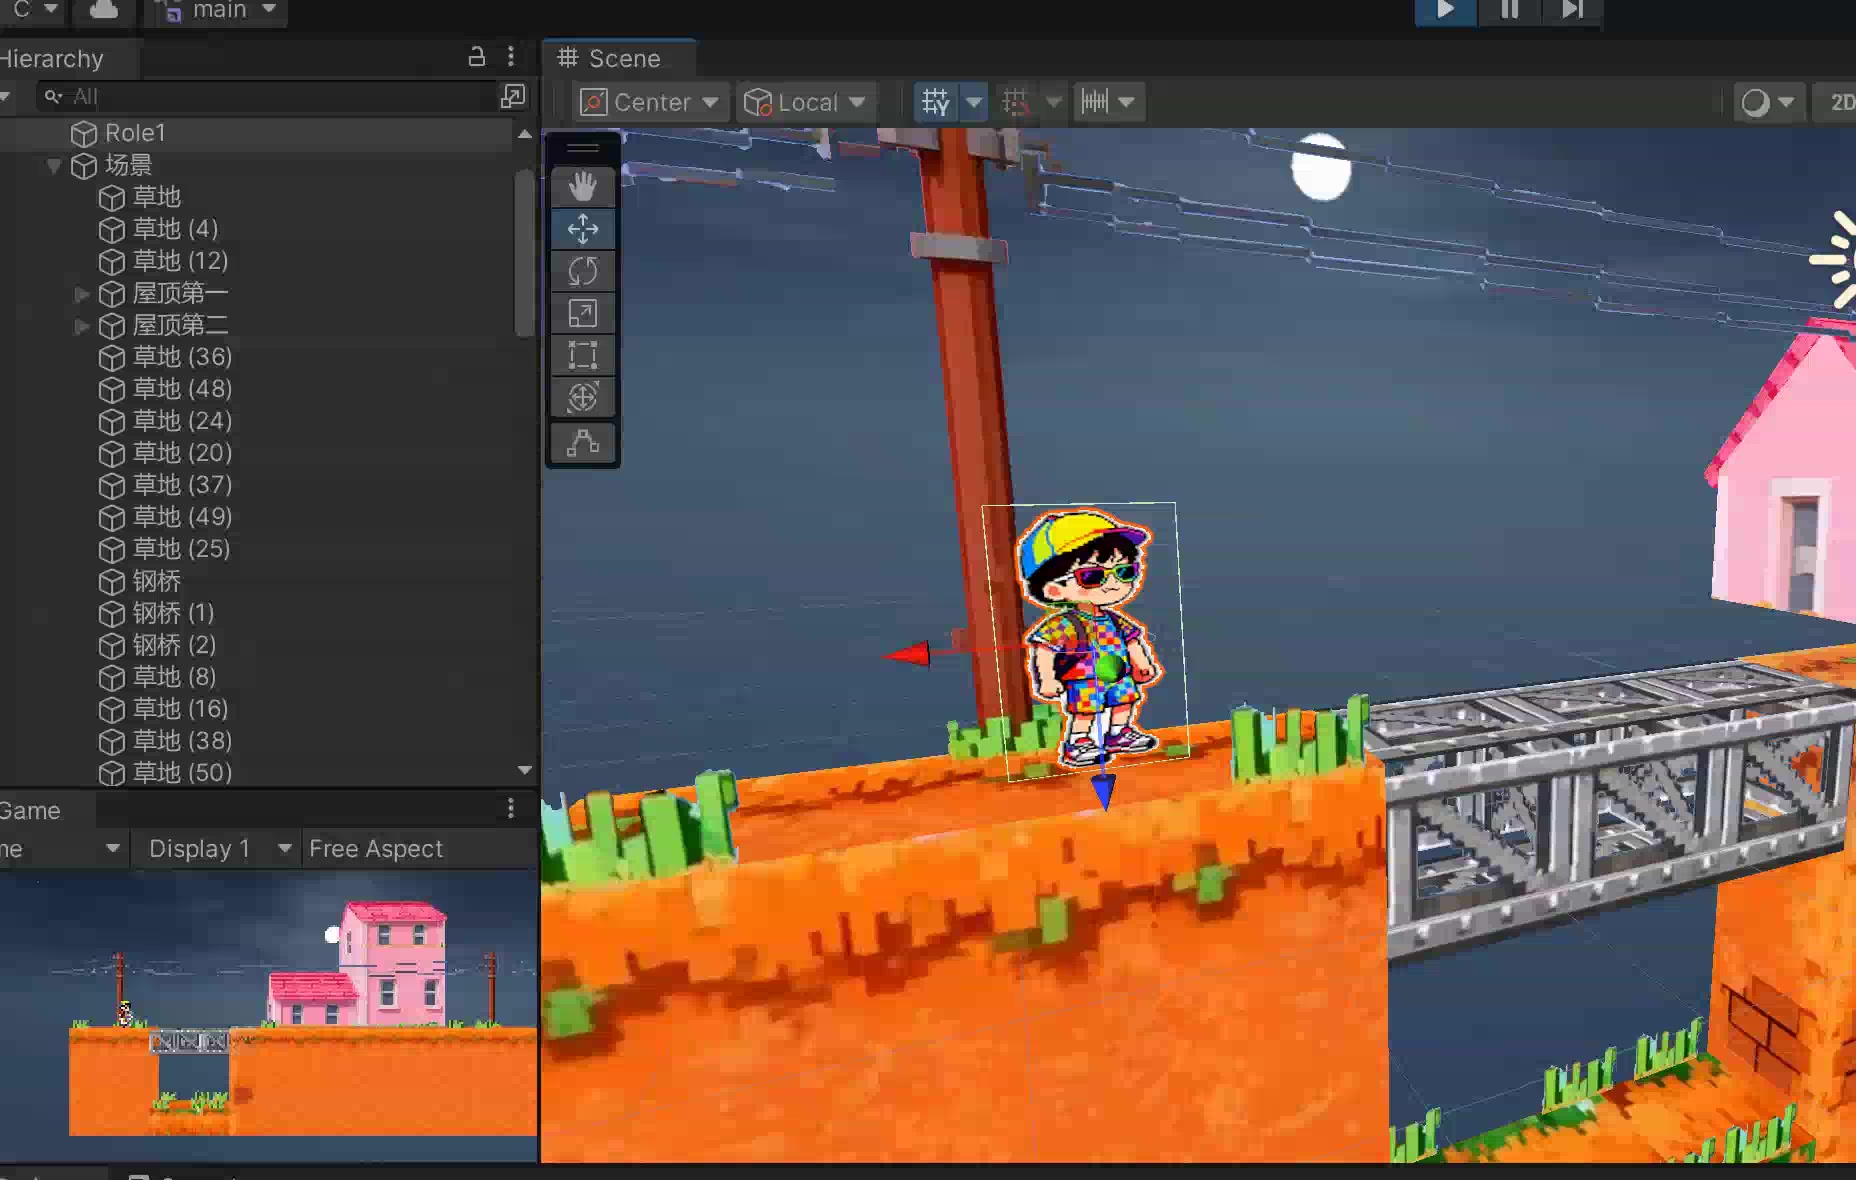Screen dimensions: 1856x1180
Task: Click the Hierarchy search field
Action: (x=270, y=97)
